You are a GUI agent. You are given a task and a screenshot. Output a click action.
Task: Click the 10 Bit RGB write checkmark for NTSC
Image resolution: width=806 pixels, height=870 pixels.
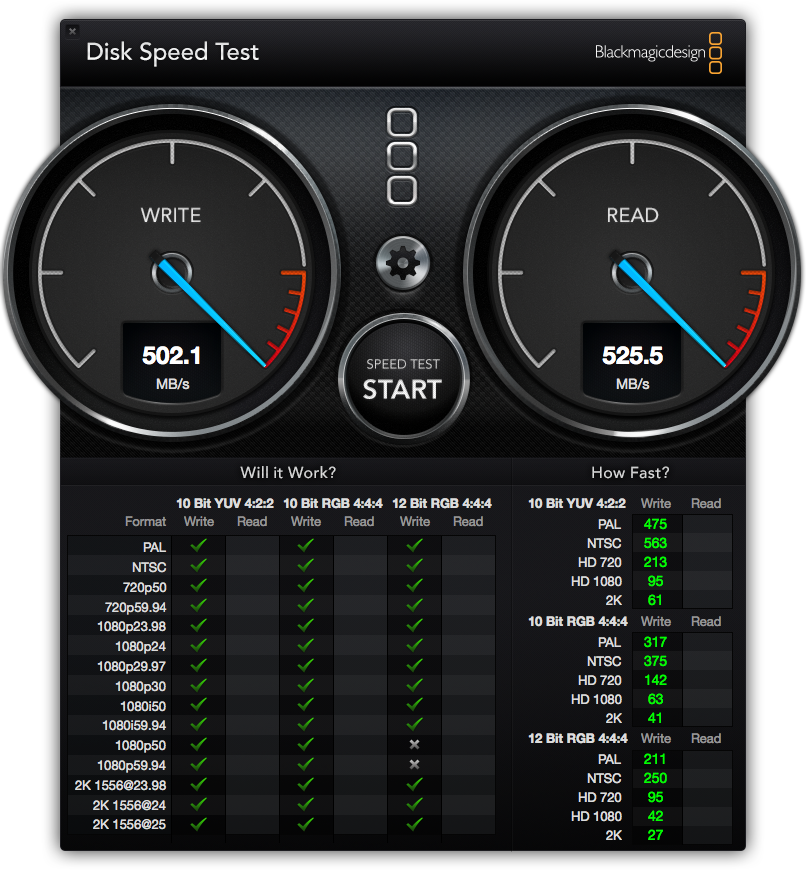(x=305, y=565)
